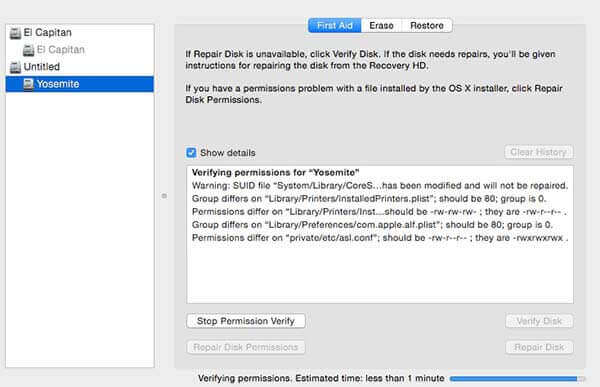This screenshot has width=600, height=387.
Task: Switch to the Restore tab
Action: point(427,26)
